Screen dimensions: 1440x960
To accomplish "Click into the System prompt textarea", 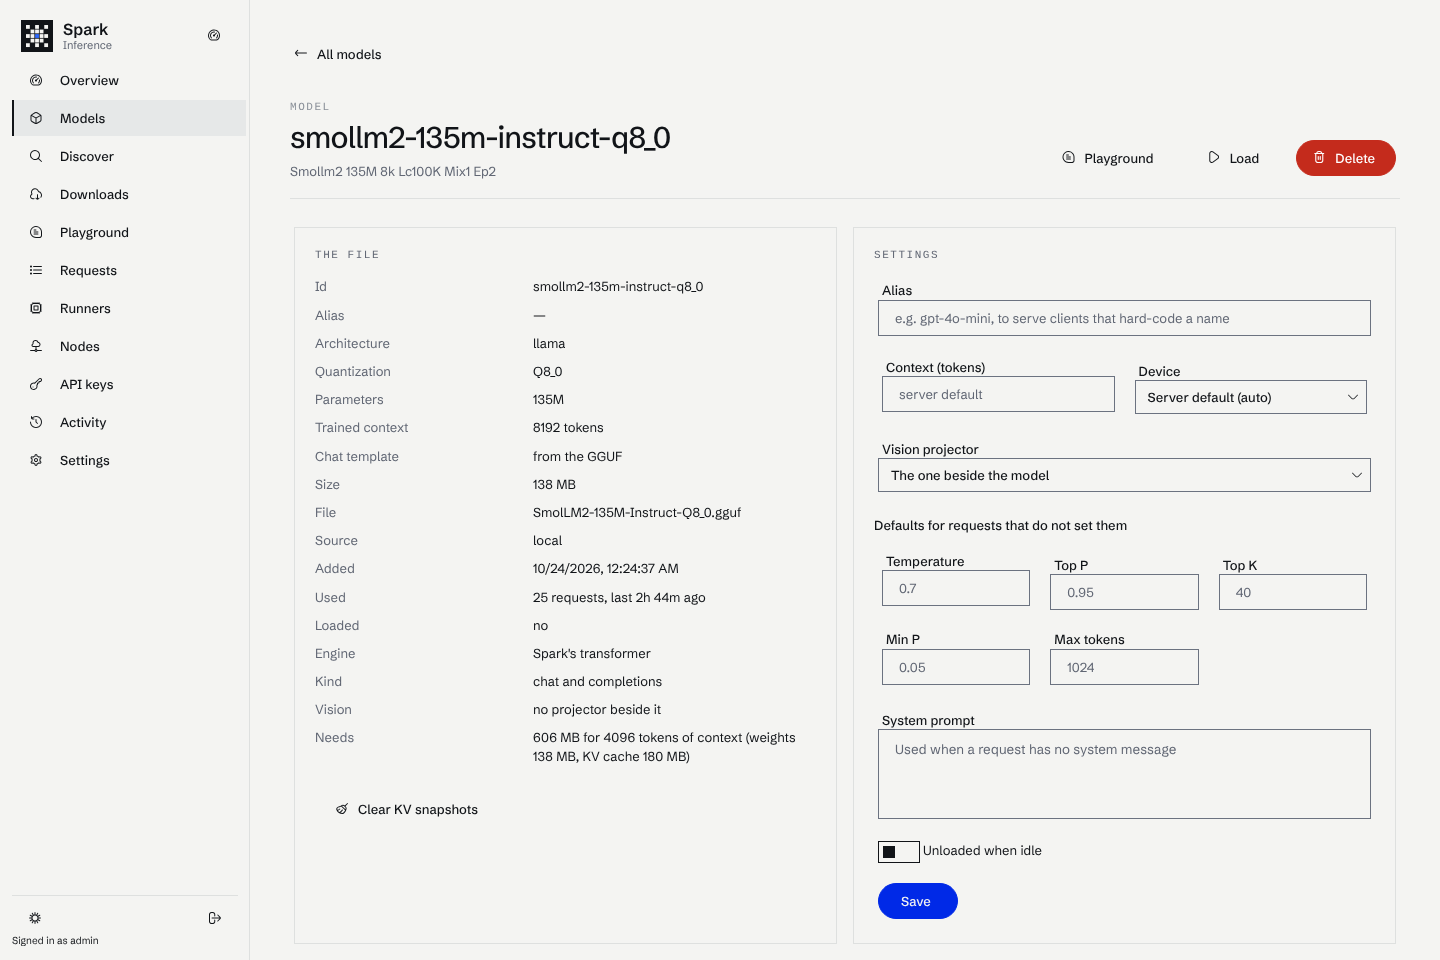I will pos(1124,774).
